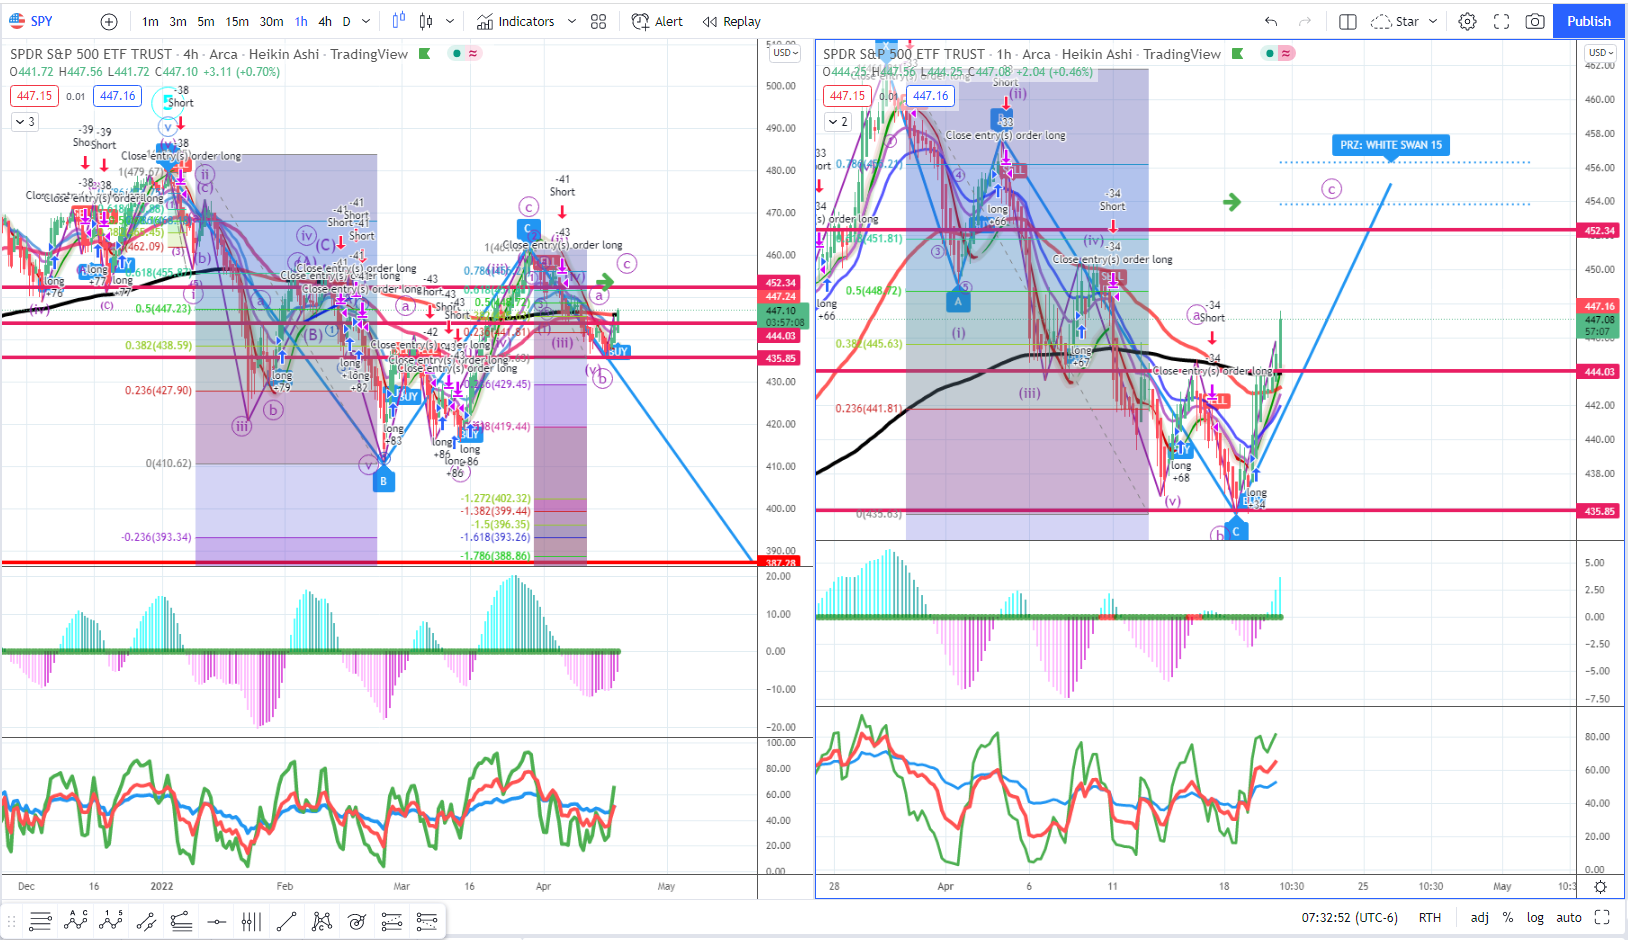Open the indicator templates grid icon
The height and width of the screenshot is (940, 1628).
(x=598, y=22)
